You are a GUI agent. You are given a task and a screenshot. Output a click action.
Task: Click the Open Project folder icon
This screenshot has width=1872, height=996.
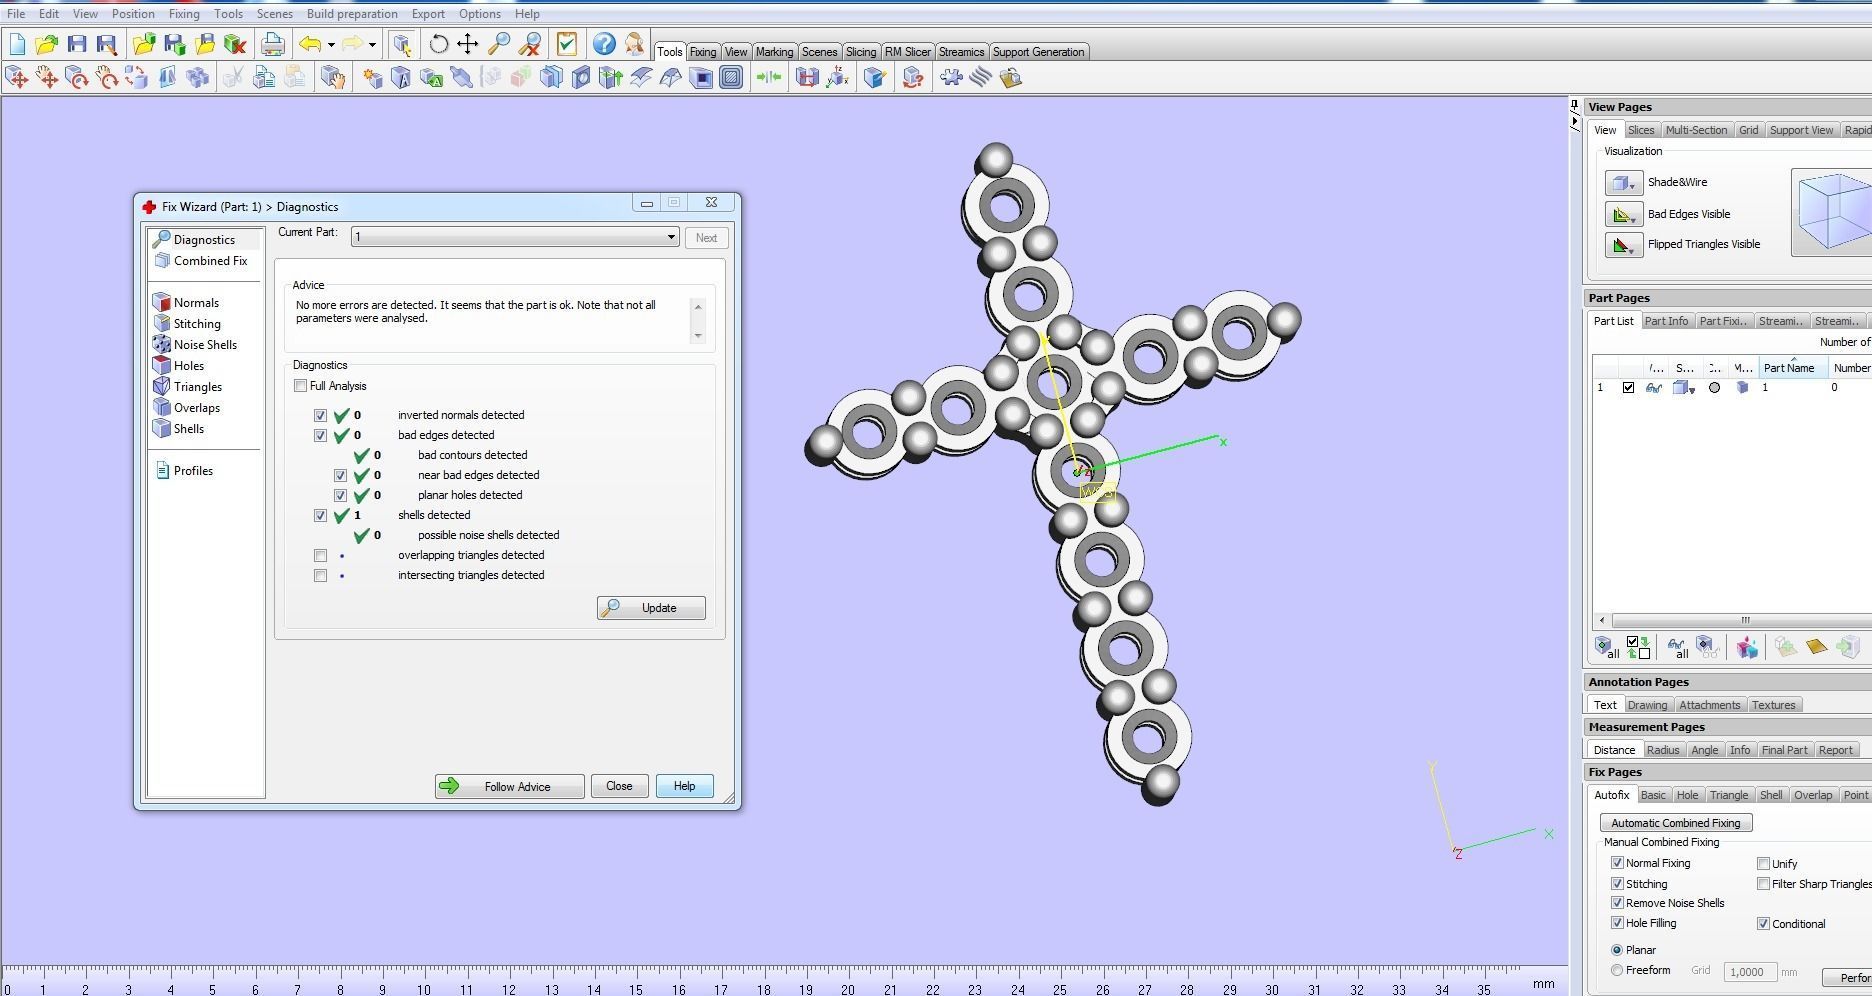pos(46,44)
